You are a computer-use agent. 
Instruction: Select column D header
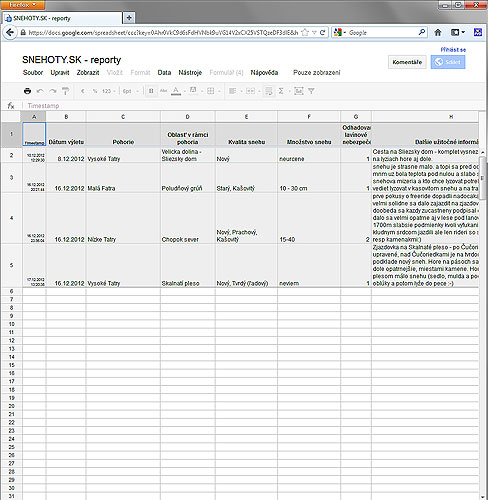click(x=187, y=117)
